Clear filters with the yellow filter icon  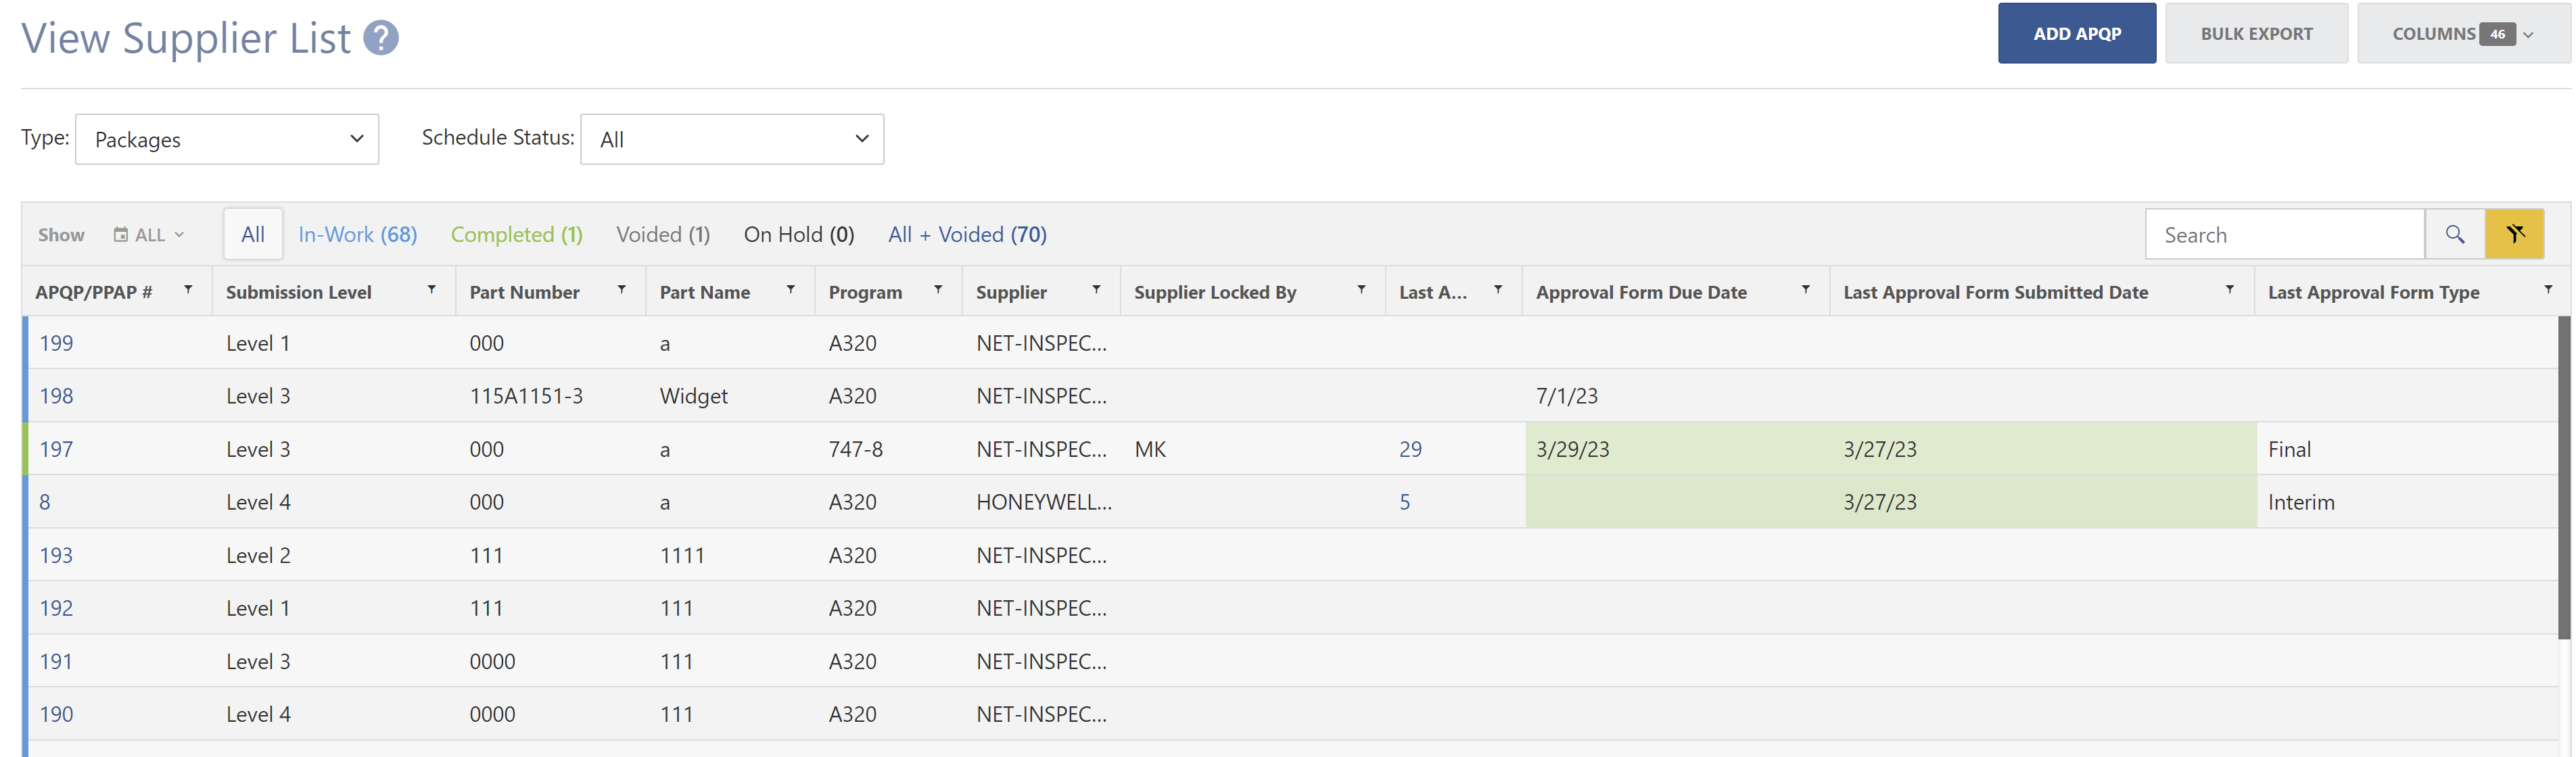(x=2514, y=234)
